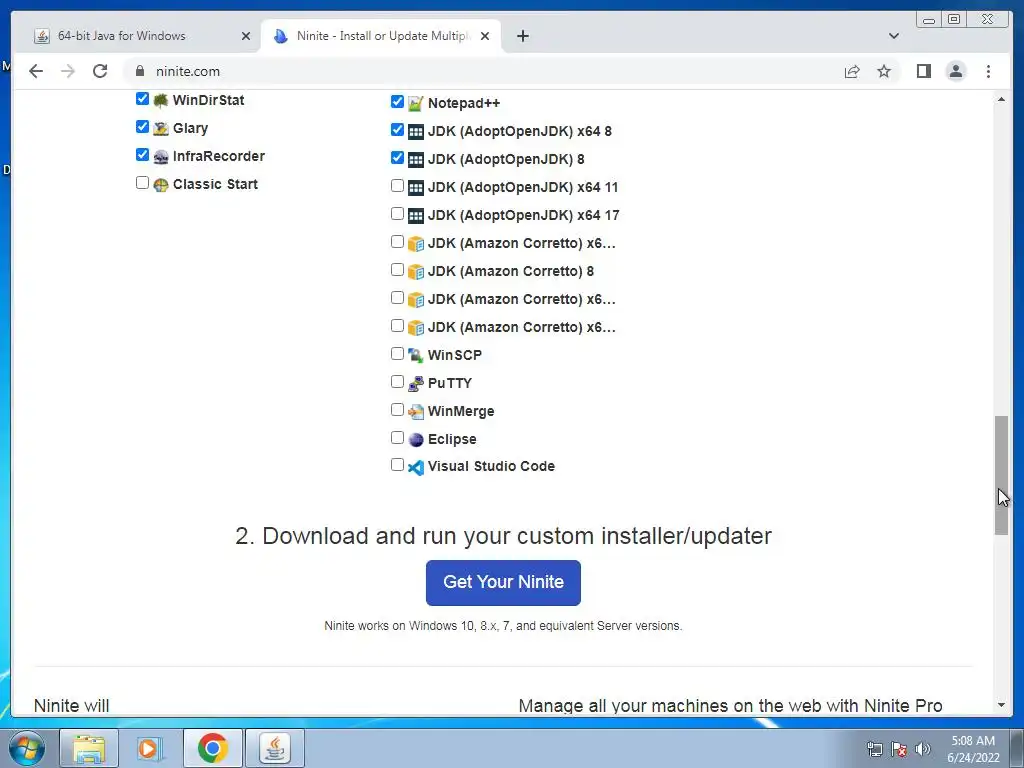Click the JDK Amazon Corretto 8 icon

416,272
